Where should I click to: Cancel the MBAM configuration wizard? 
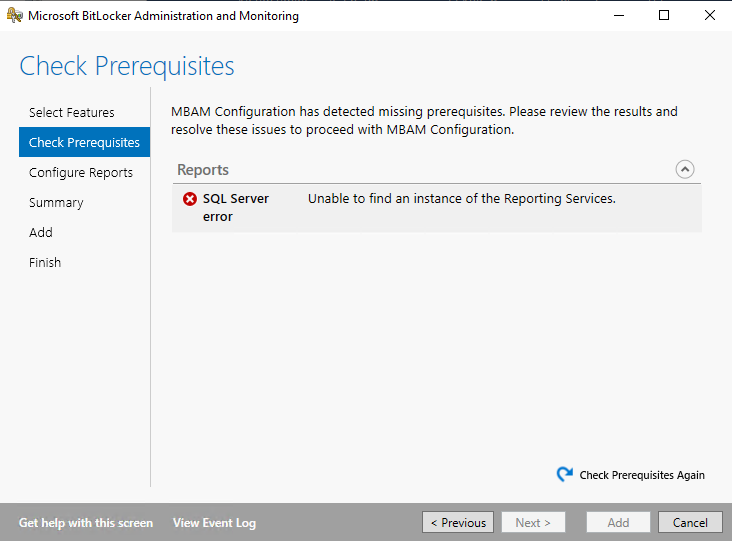coord(690,522)
